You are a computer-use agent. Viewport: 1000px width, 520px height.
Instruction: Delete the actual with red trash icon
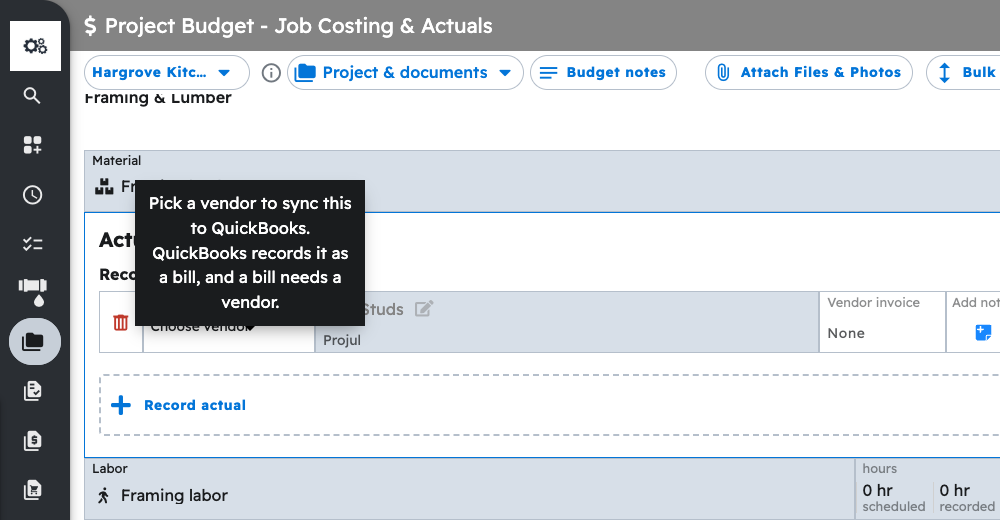click(x=121, y=322)
